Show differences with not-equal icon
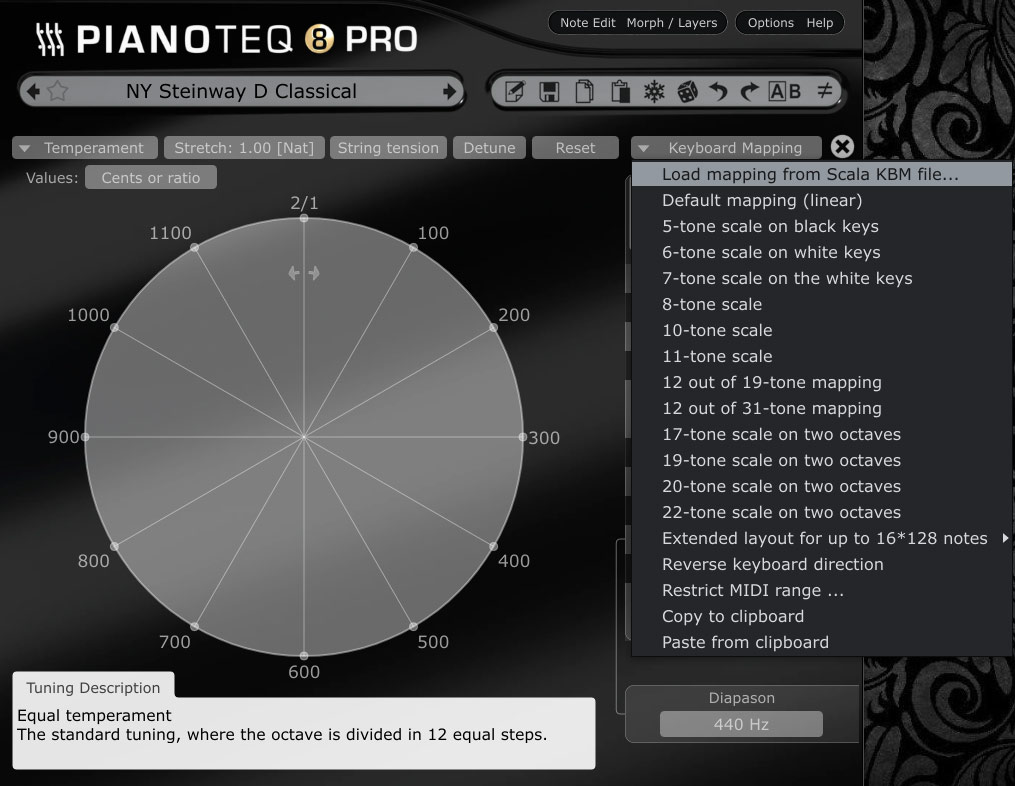This screenshot has width=1015, height=786. 824,91
